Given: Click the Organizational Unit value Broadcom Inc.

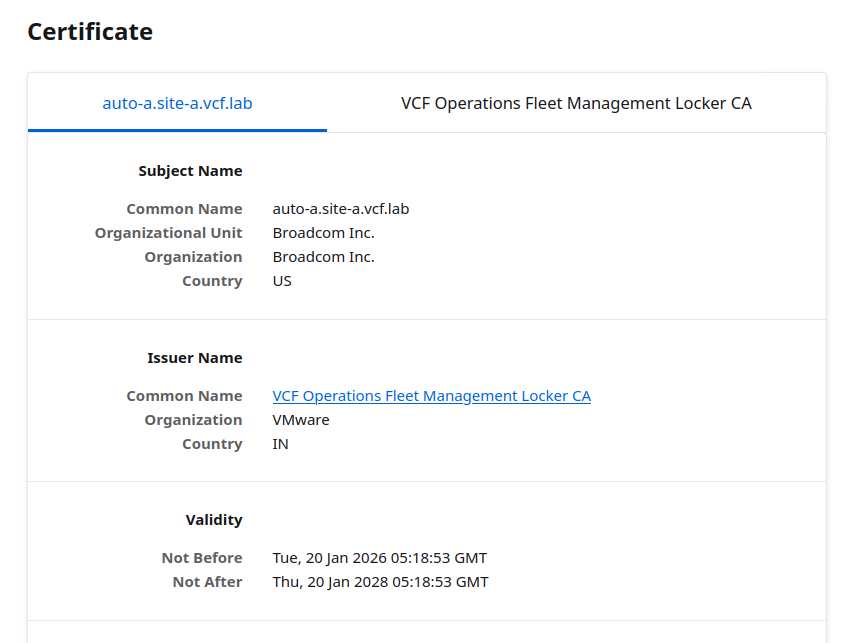Looking at the screenshot, I should [x=323, y=233].
